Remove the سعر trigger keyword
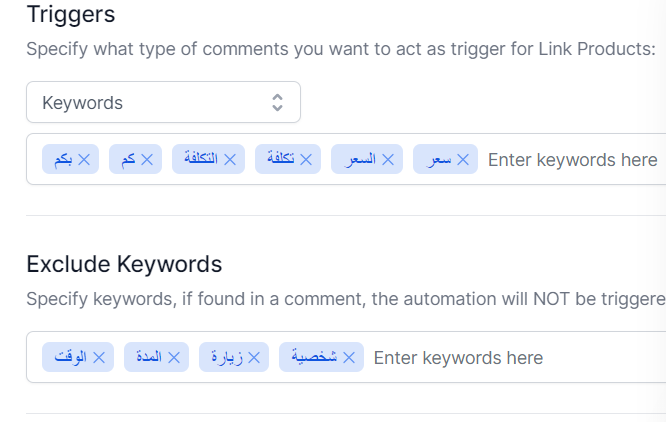 [463, 160]
